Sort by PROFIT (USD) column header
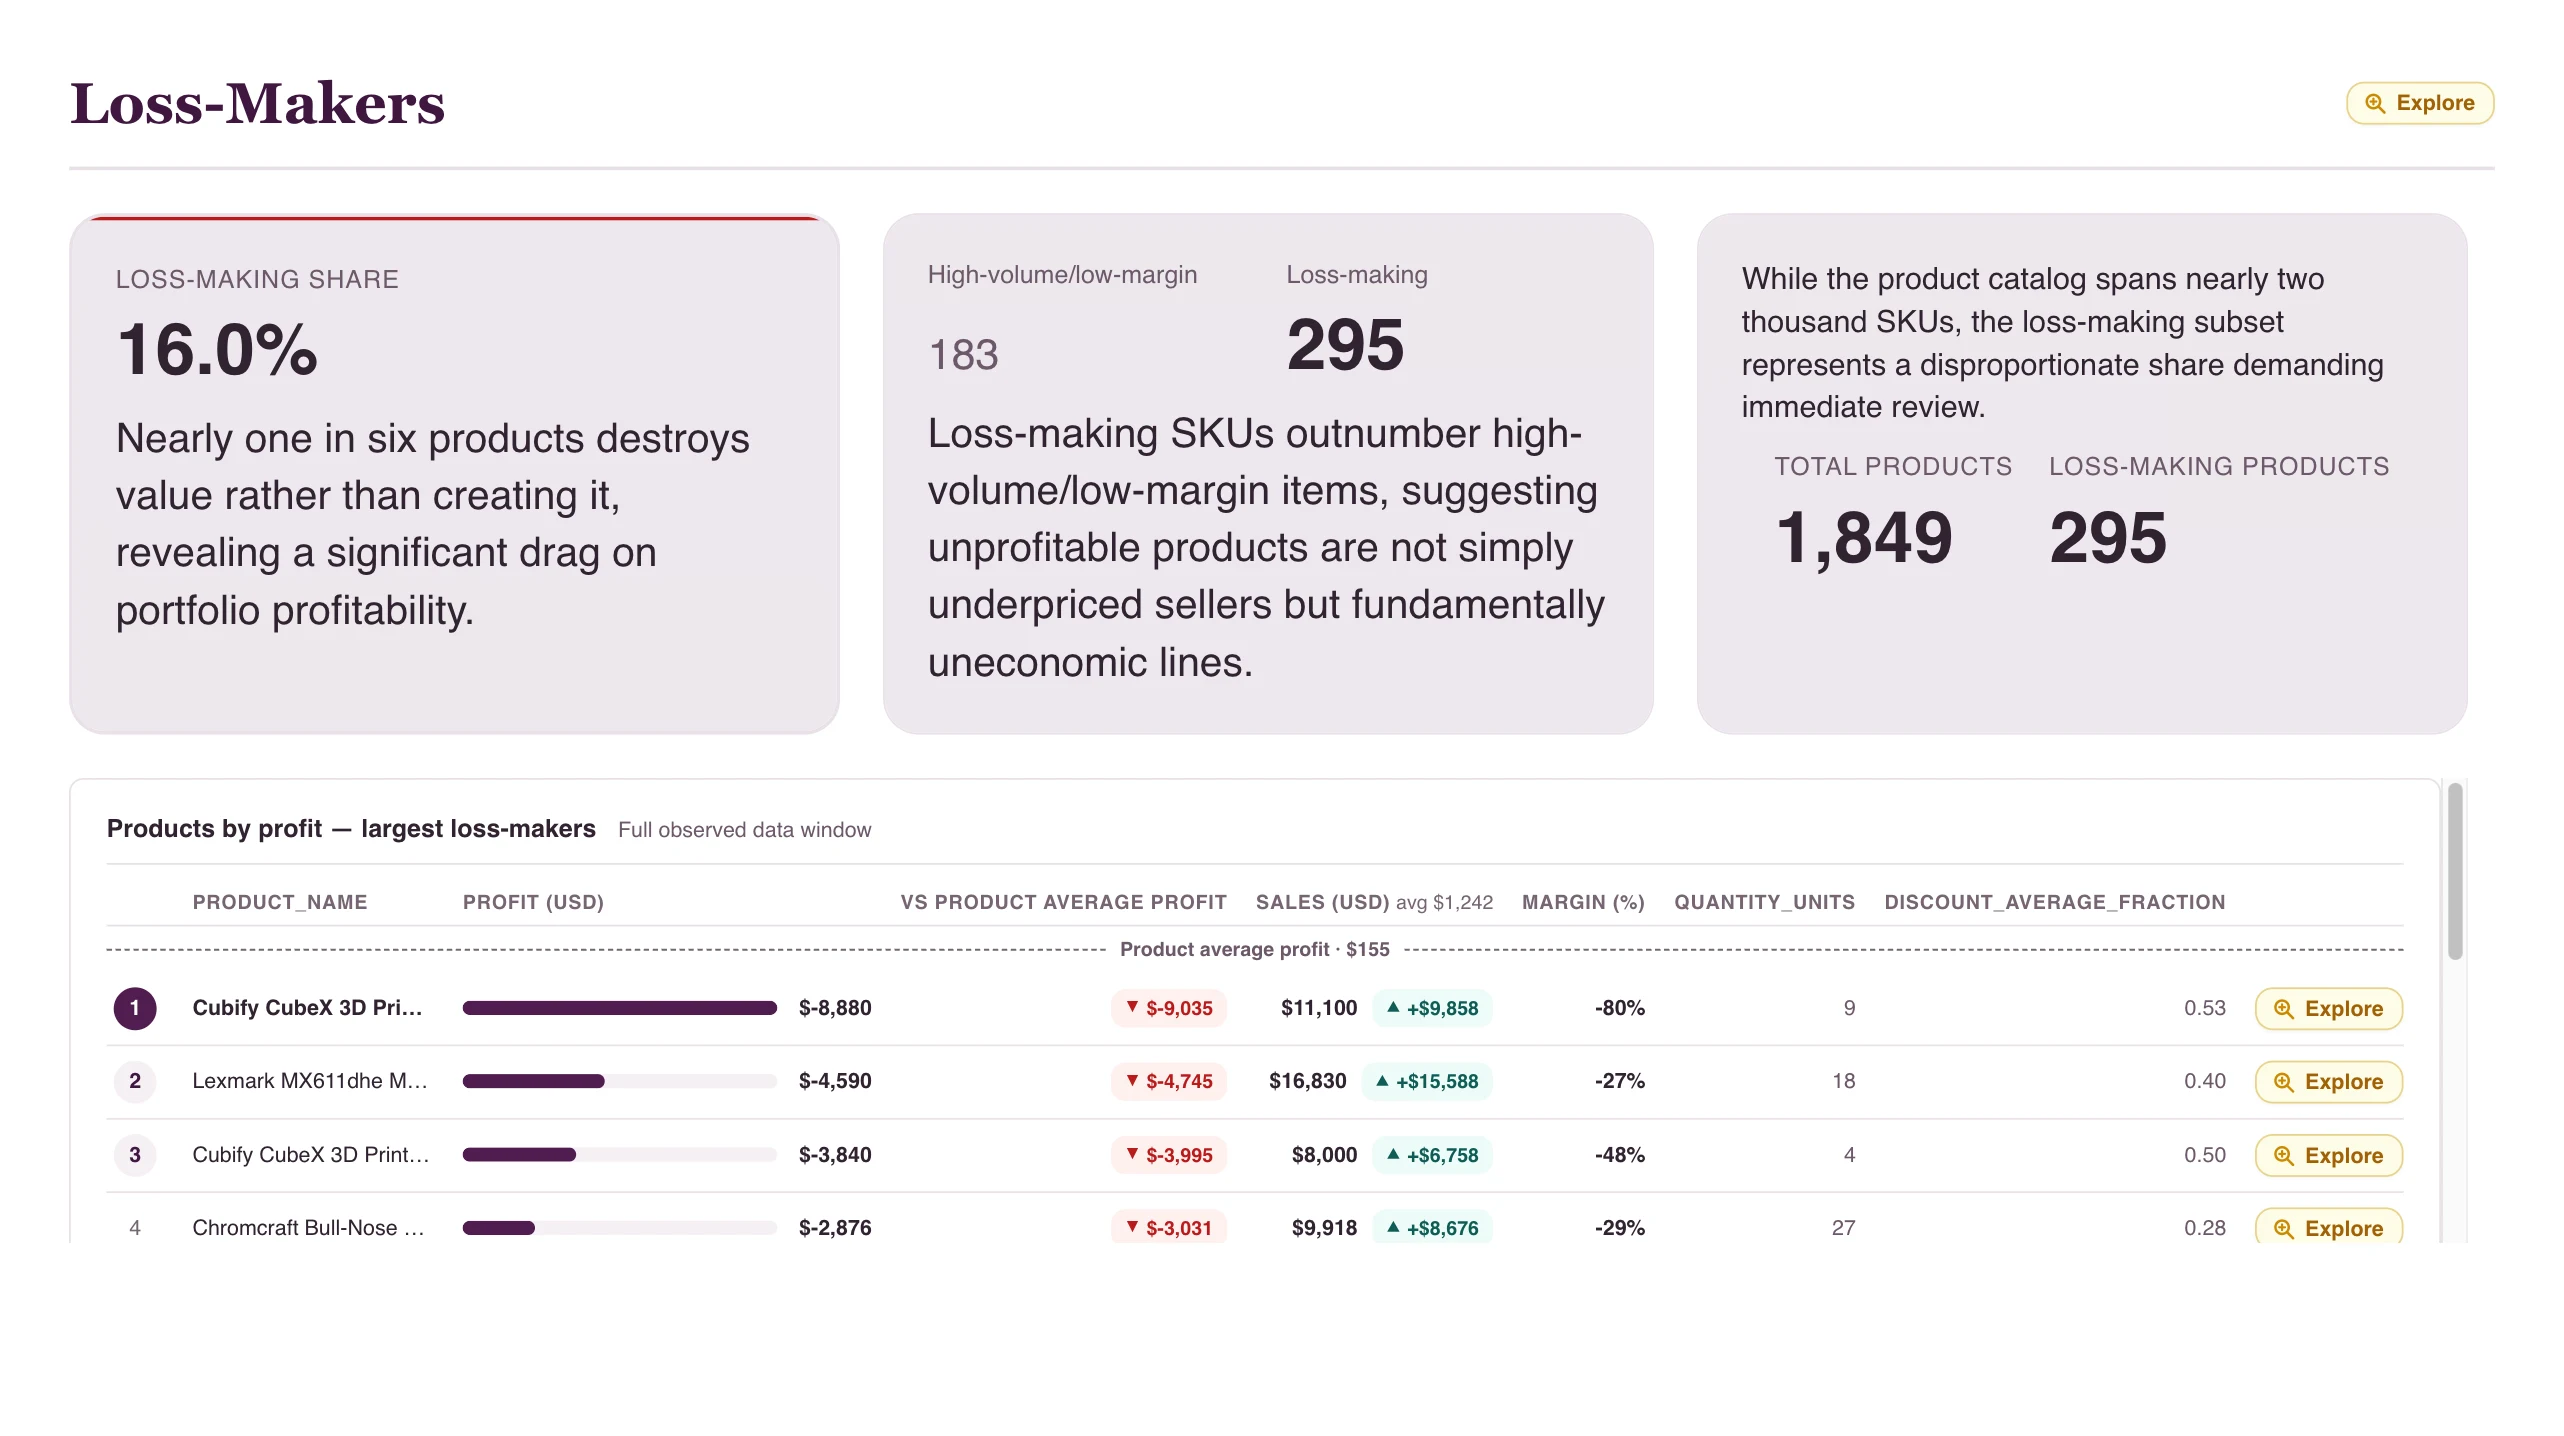 tap(533, 902)
